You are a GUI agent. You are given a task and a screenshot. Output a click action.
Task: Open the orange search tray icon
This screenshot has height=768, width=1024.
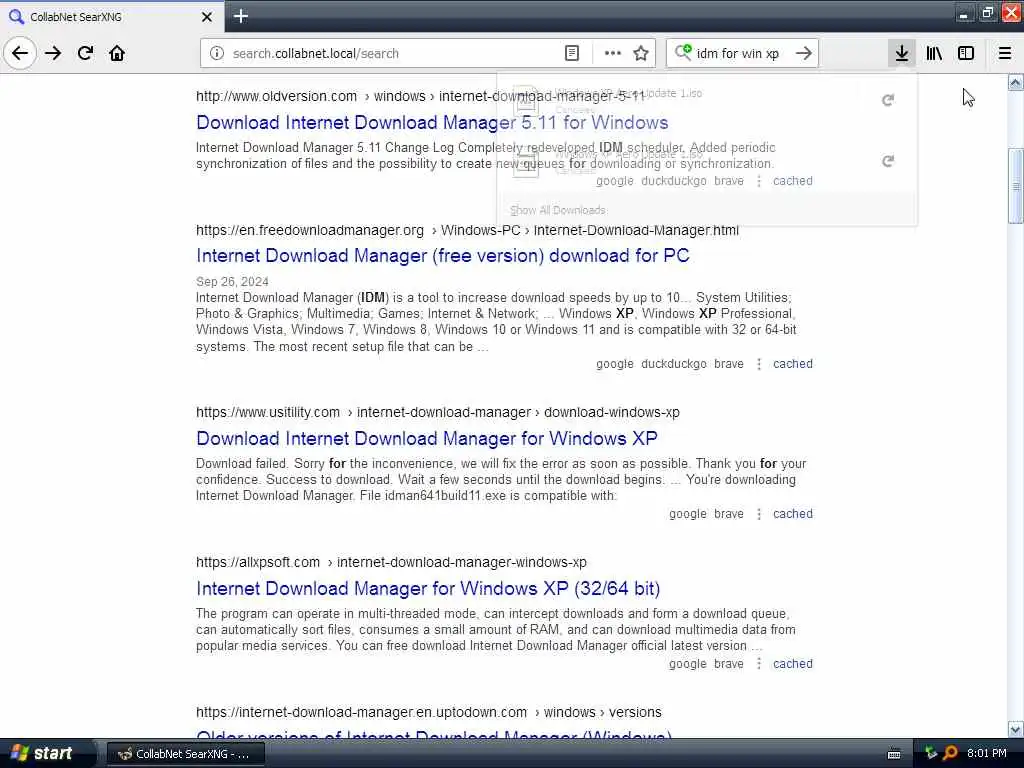[x=951, y=754]
